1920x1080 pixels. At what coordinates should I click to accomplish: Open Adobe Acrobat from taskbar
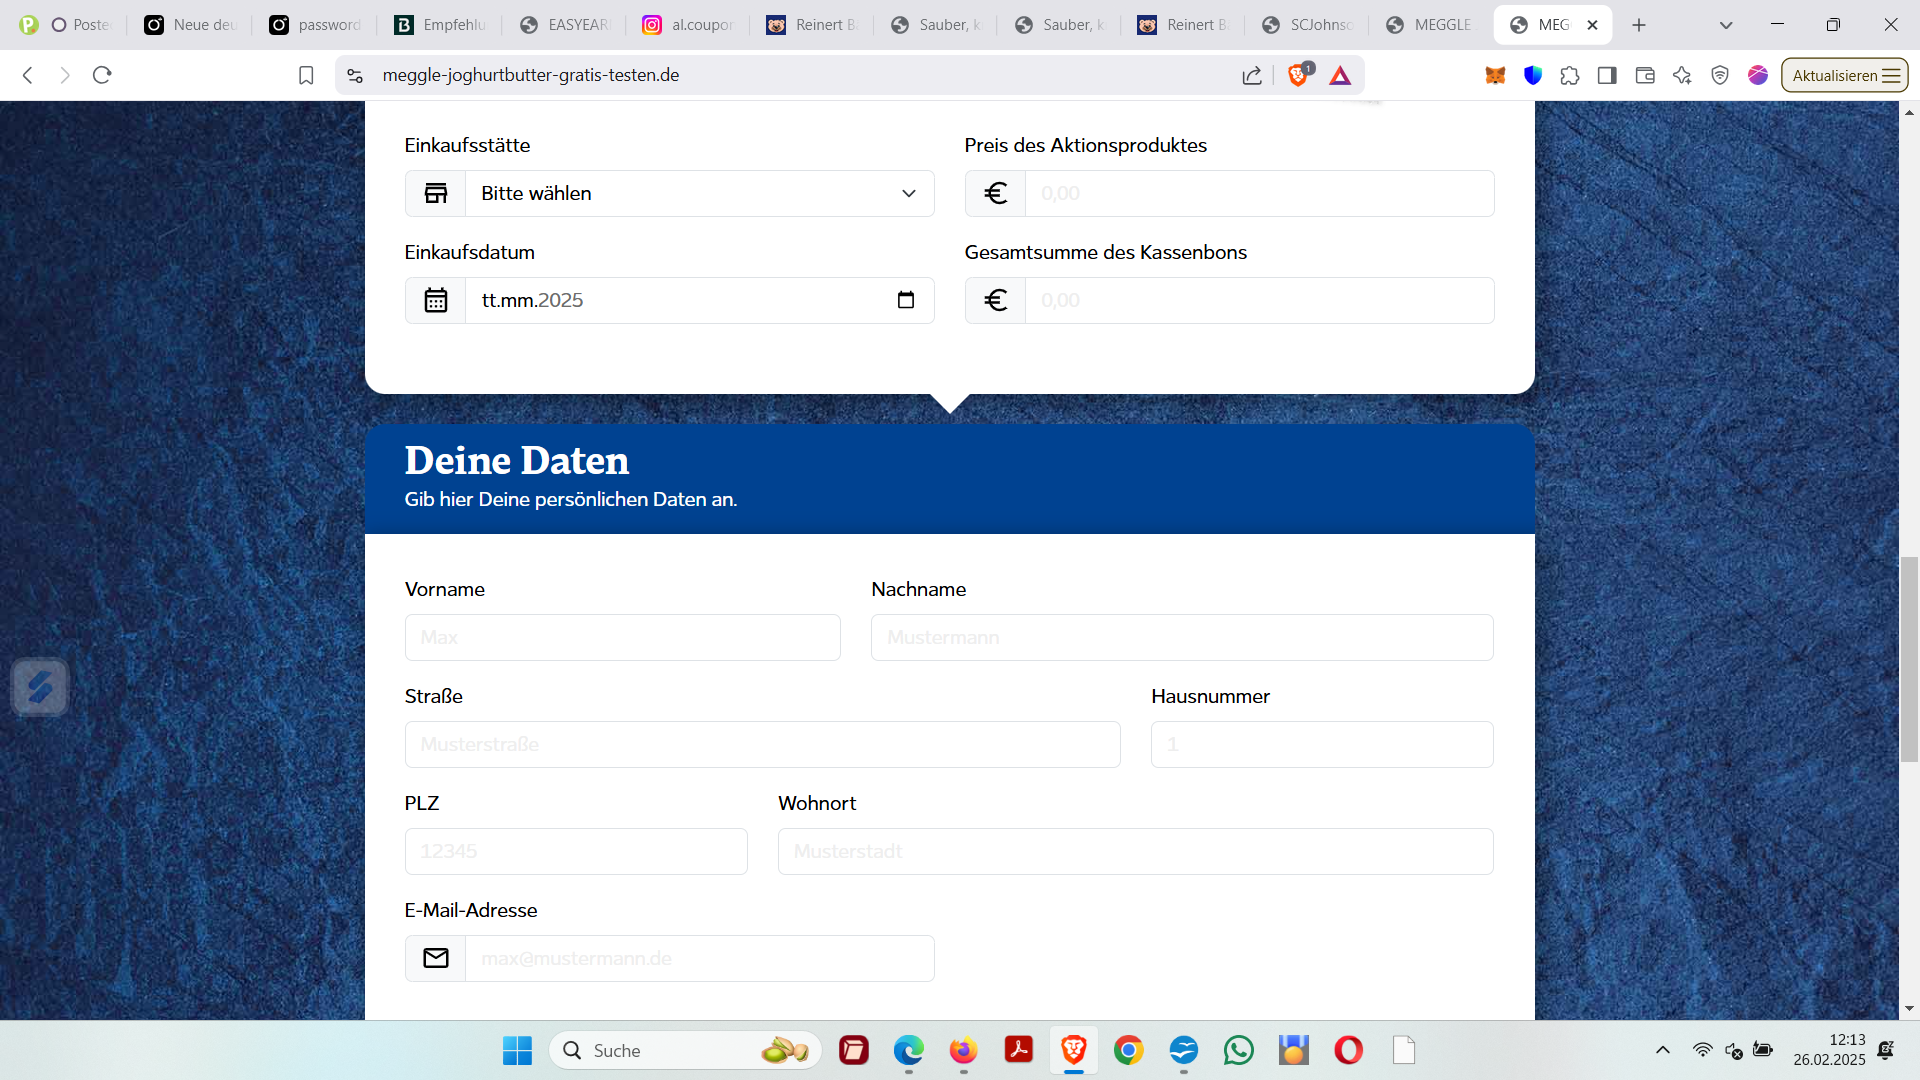coord(1018,1050)
